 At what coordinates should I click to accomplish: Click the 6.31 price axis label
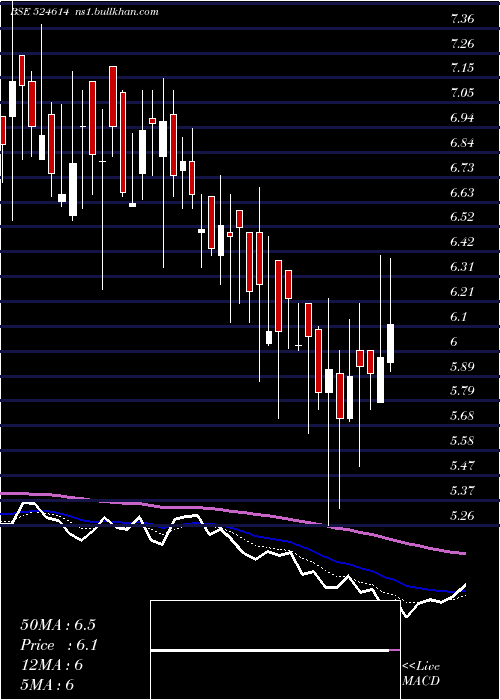coord(462,267)
